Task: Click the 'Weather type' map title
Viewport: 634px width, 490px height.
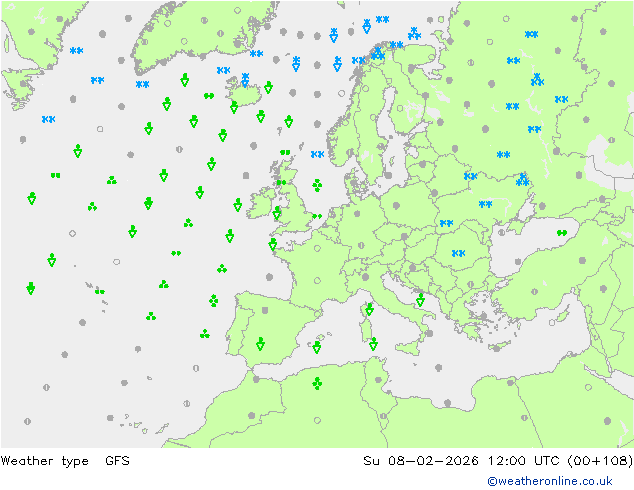Action: point(44,461)
